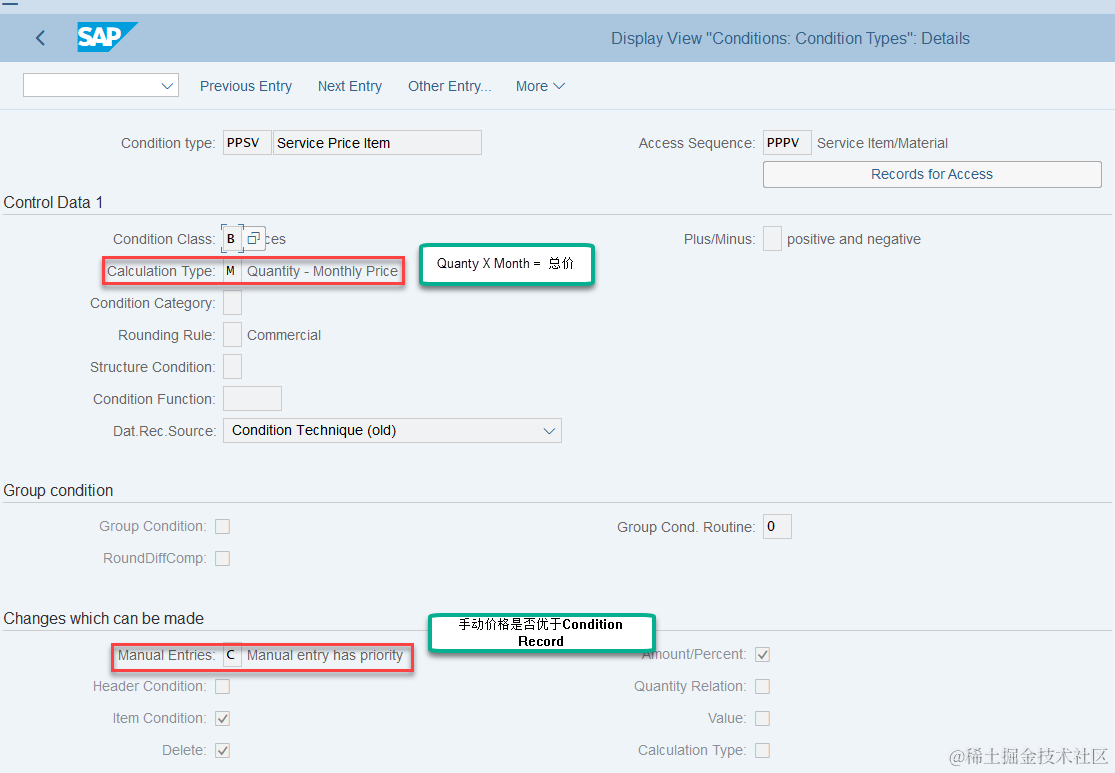Click 'Group condition' section header
This screenshot has height=773, width=1115.
(x=58, y=491)
